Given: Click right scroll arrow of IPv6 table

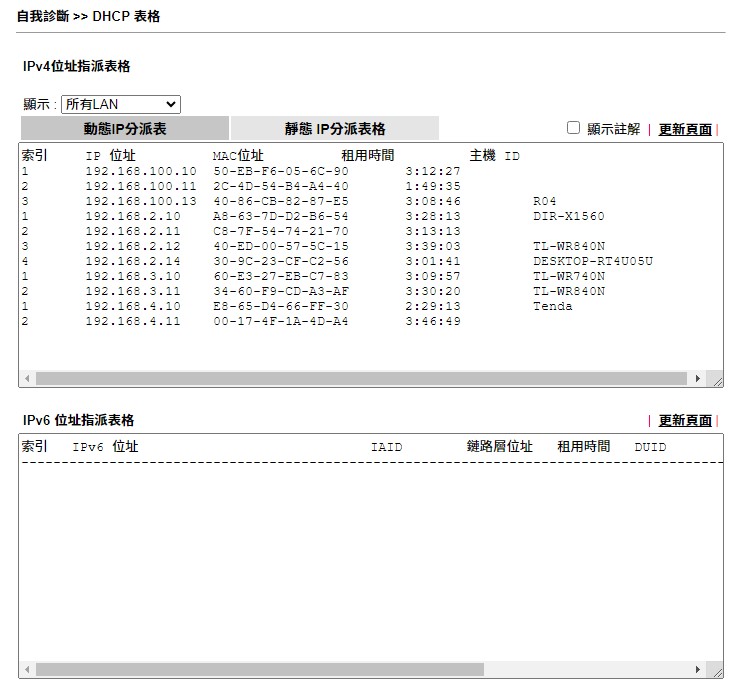Looking at the screenshot, I should (698, 669).
